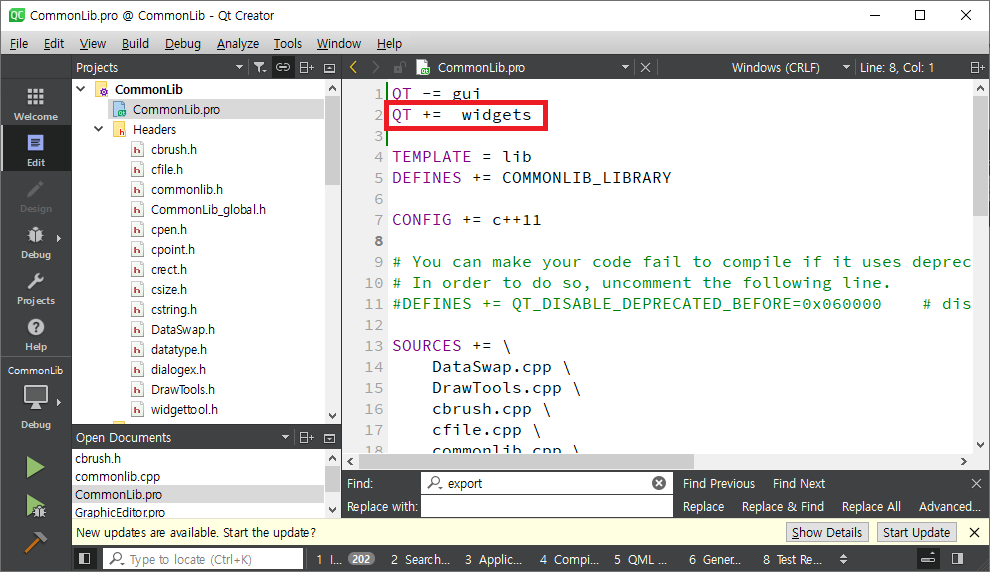990x572 pixels.
Task: Split the Projects side panel
Action: (x=307, y=68)
